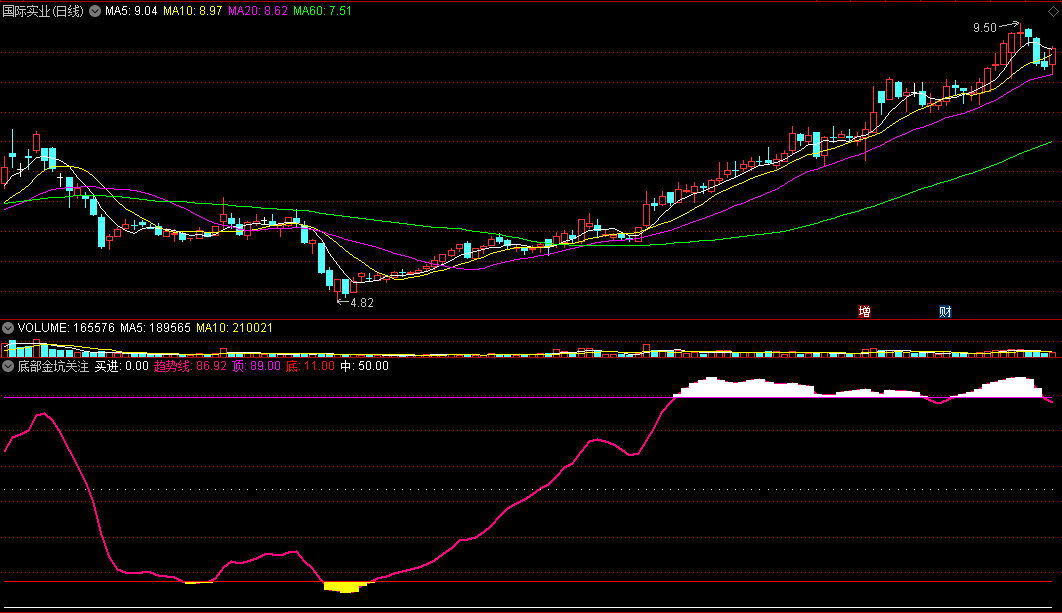Click the 底: 11.00 value
Image resolution: width=1062 pixels, height=613 pixels.
tap(310, 366)
